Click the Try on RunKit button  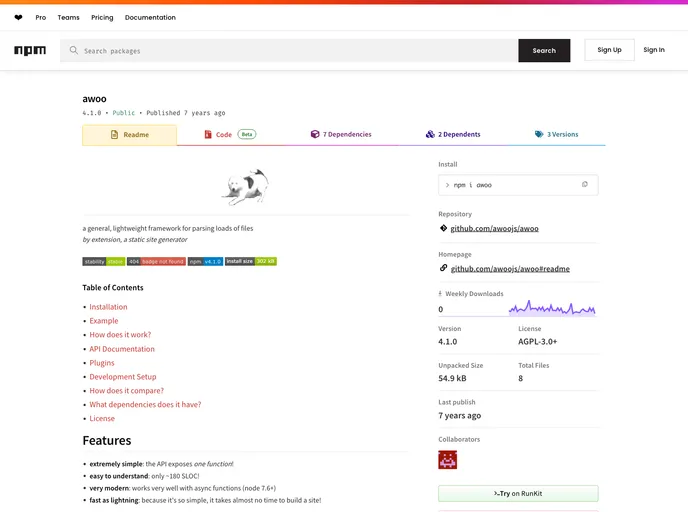[518, 494]
